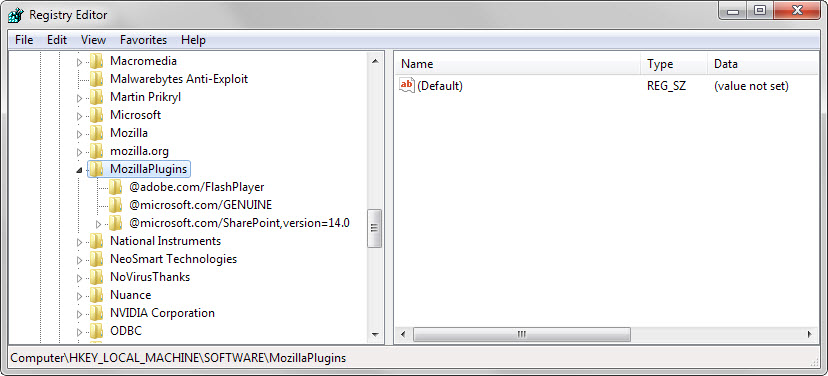Expand the NVIDIA Corporation key
828x376 pixels.
80,314
